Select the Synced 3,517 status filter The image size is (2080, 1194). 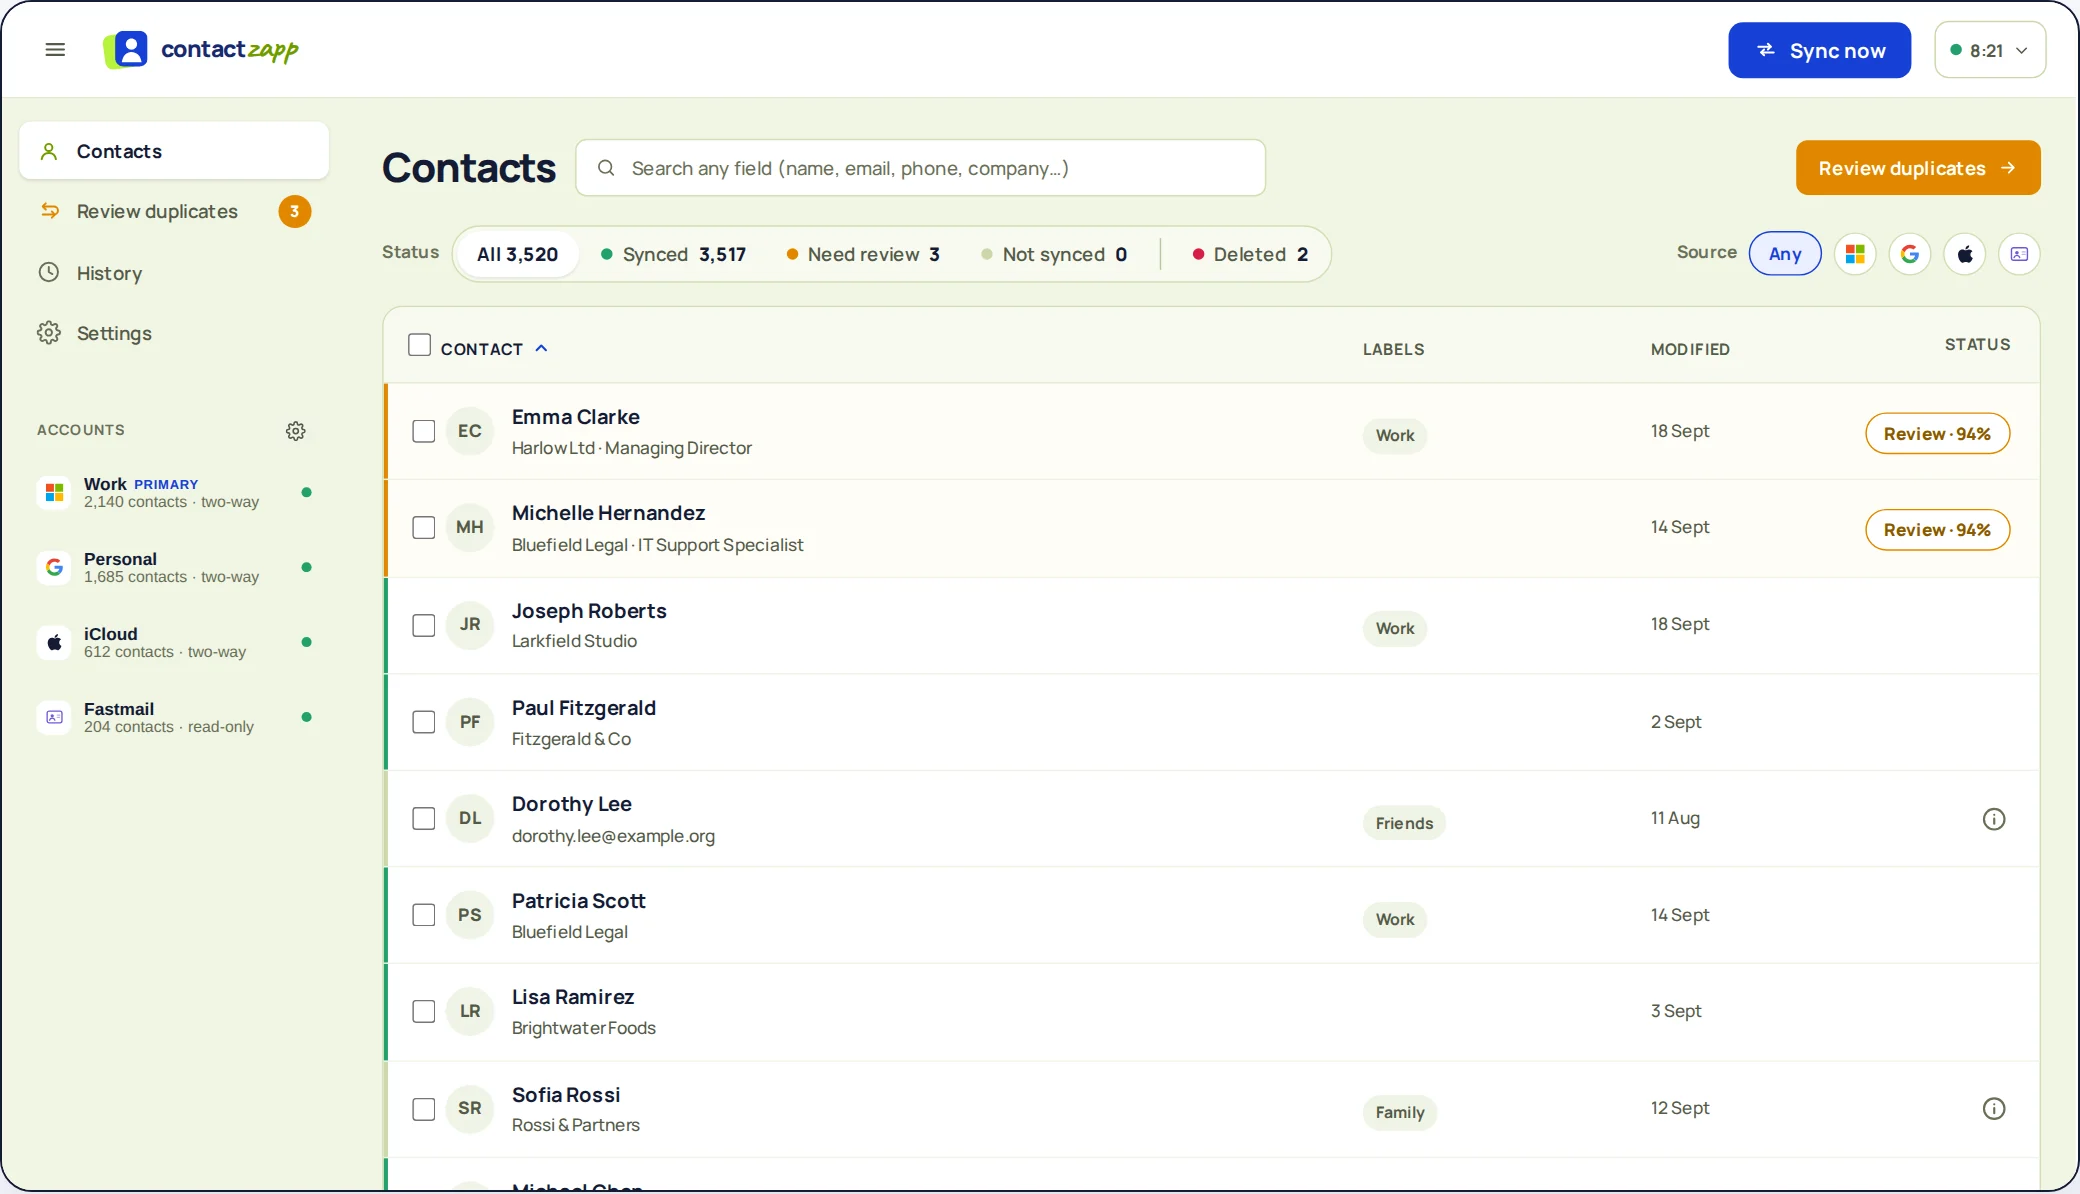coord(674,254)
